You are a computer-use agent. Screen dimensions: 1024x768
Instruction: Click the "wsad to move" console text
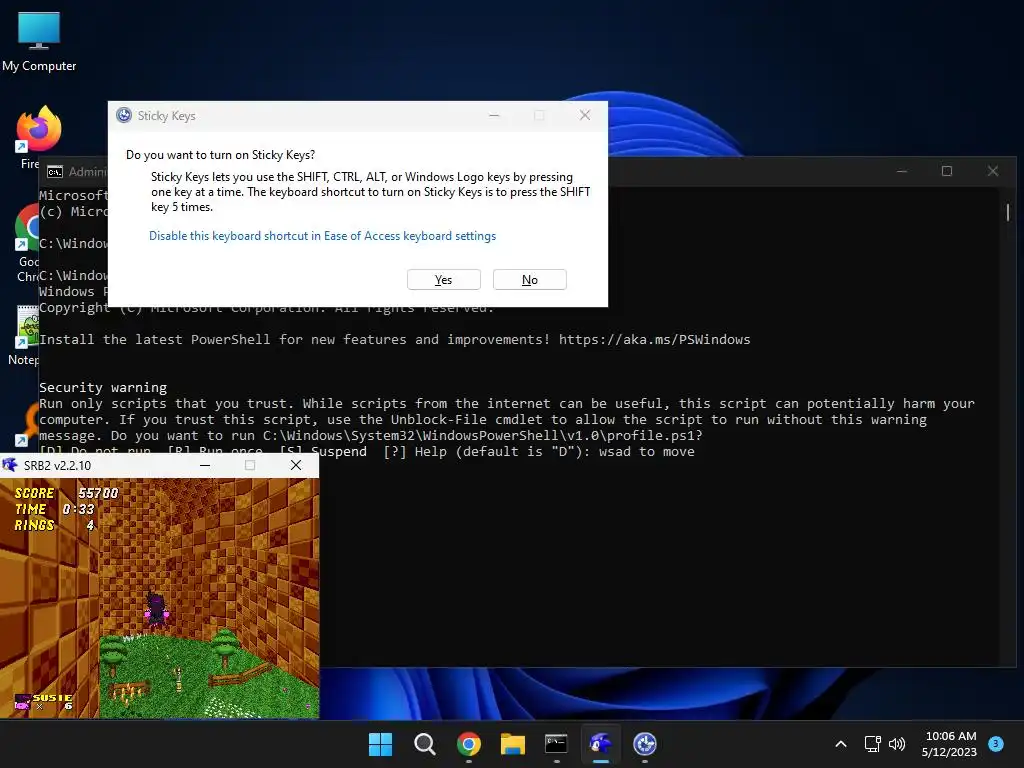click(647, 452)
